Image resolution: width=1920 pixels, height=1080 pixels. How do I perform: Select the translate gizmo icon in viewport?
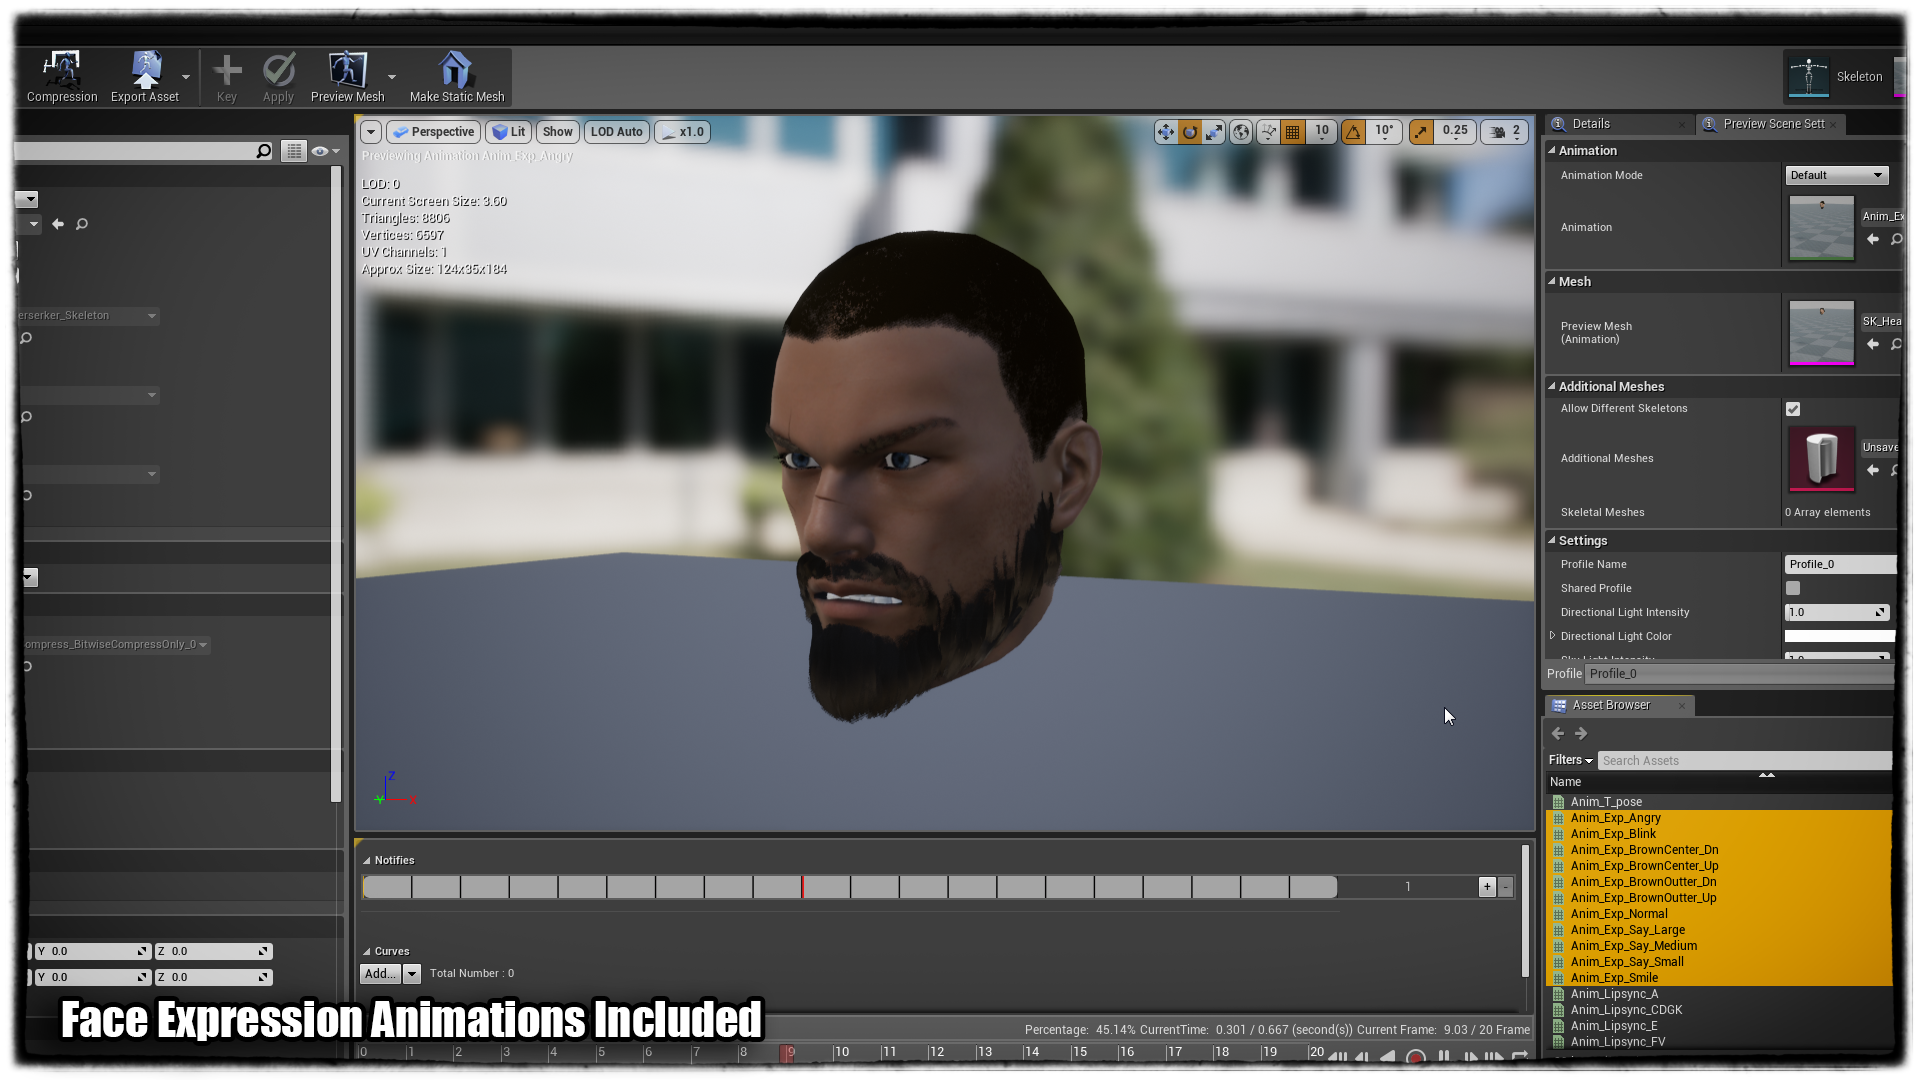coord(1166,132)
